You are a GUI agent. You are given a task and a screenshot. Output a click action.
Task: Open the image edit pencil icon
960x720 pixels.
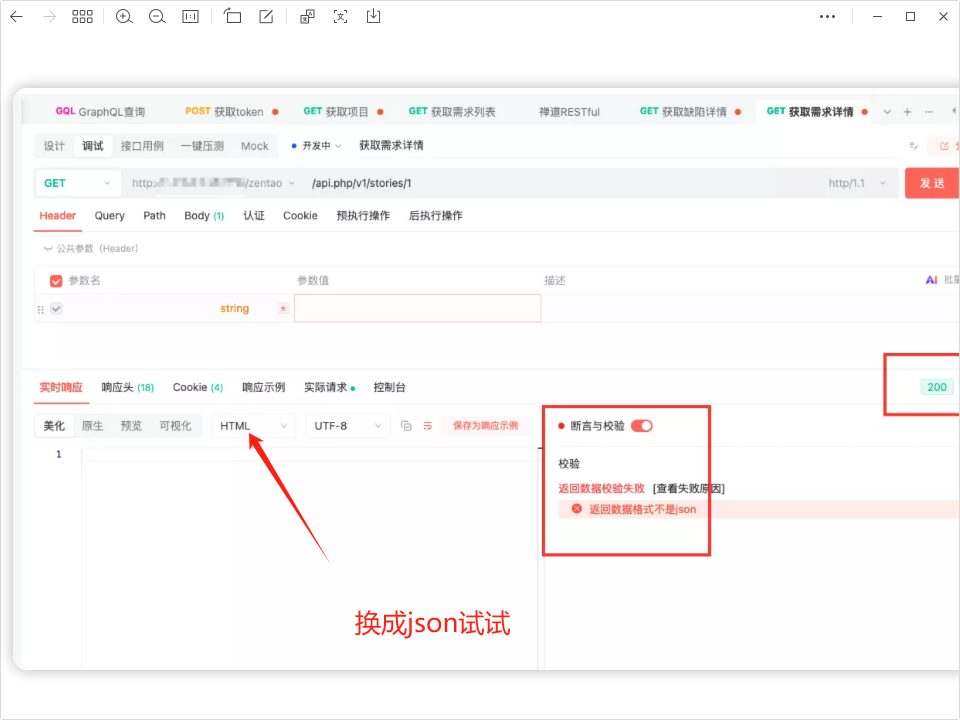pyautogui.click(x=266, y=17)
